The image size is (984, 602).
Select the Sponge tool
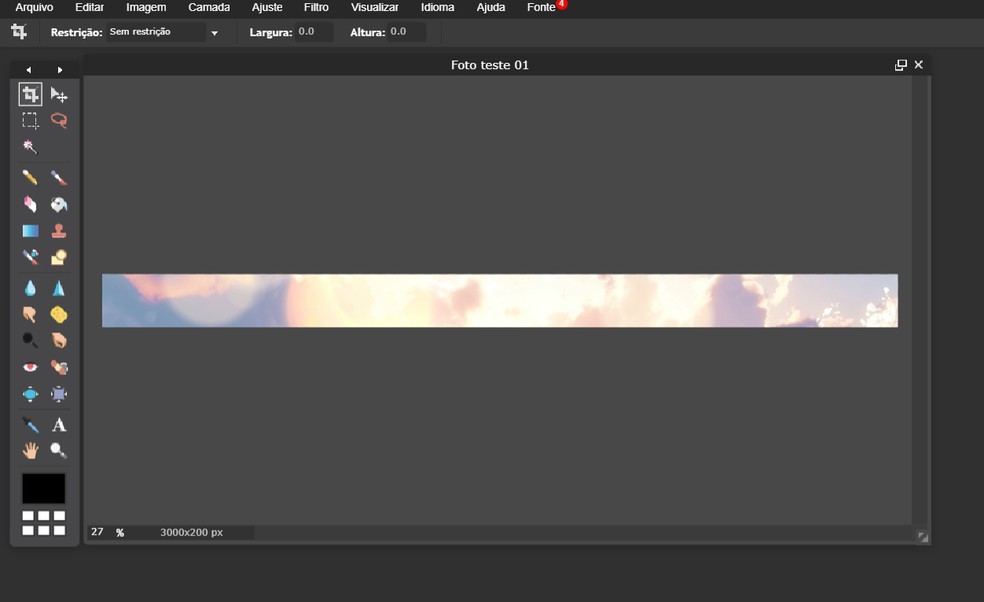click(59, 314)
